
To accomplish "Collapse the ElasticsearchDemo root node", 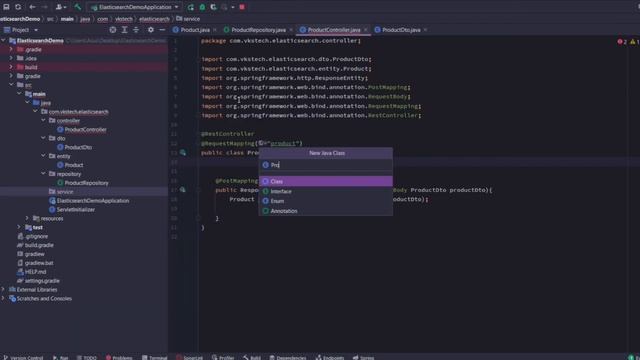I will pyautogui.click(x=4, y=40).
